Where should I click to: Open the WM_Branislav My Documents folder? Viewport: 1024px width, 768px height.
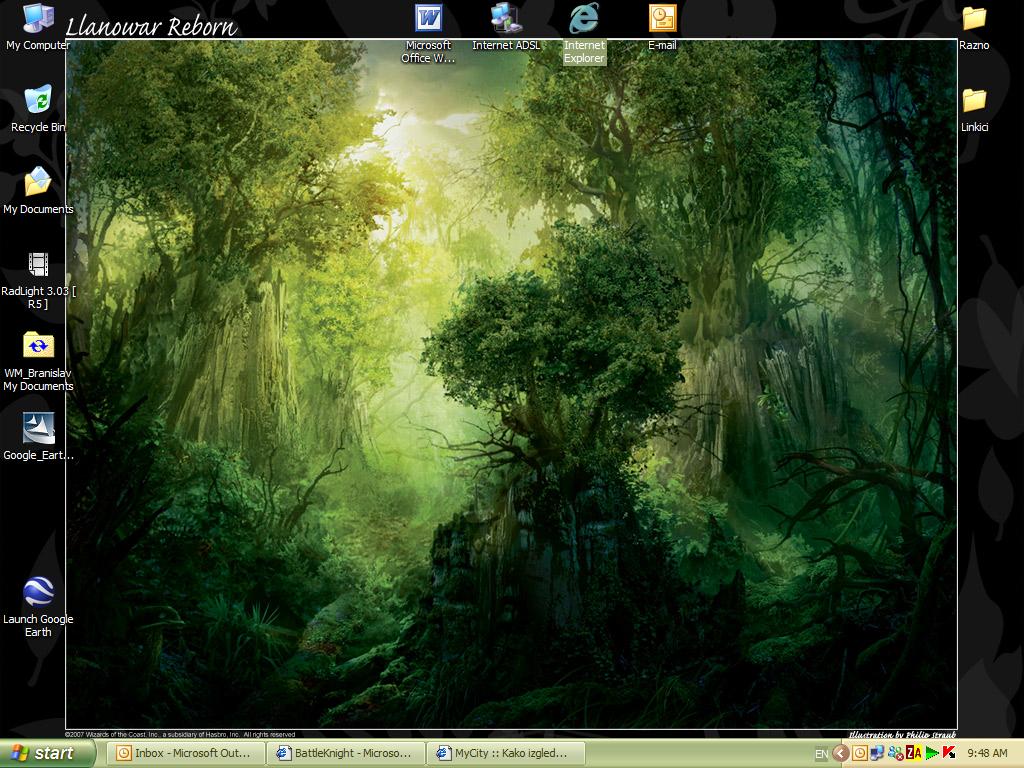[x=38, y=347]
